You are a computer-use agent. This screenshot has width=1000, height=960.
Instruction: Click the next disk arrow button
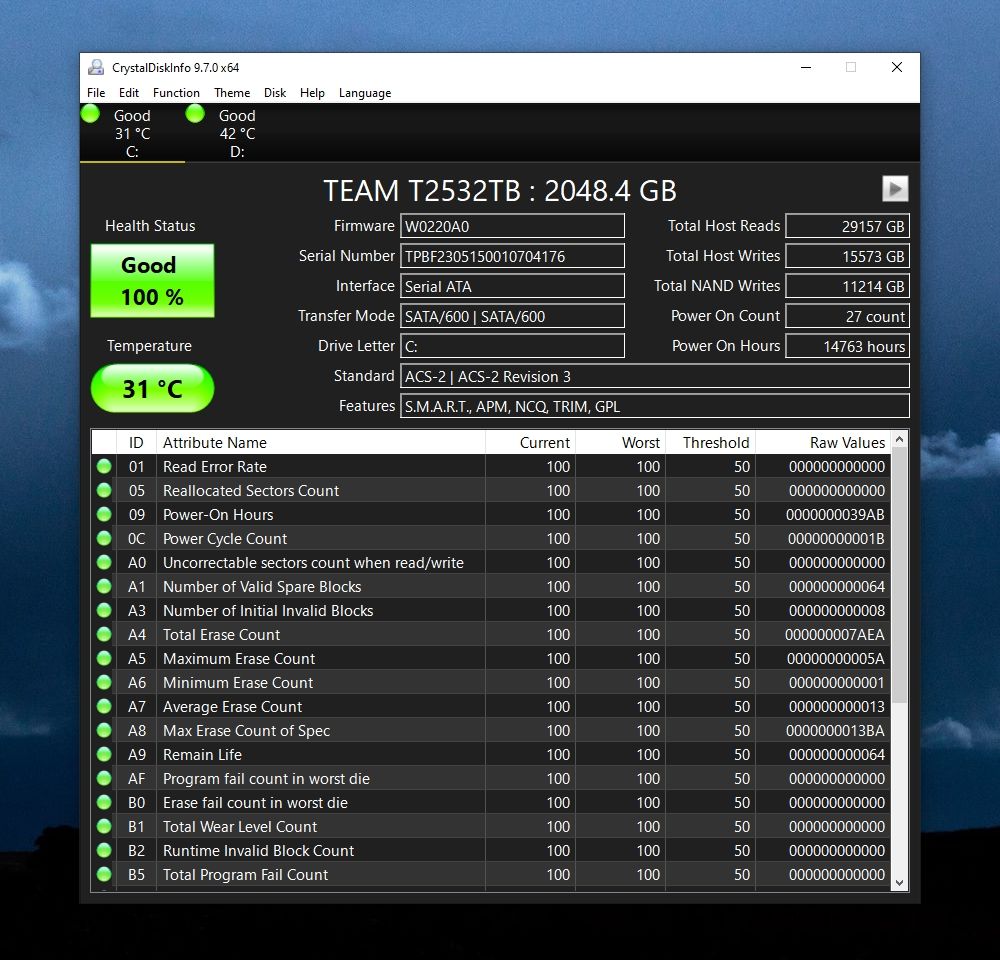[895, 189]
